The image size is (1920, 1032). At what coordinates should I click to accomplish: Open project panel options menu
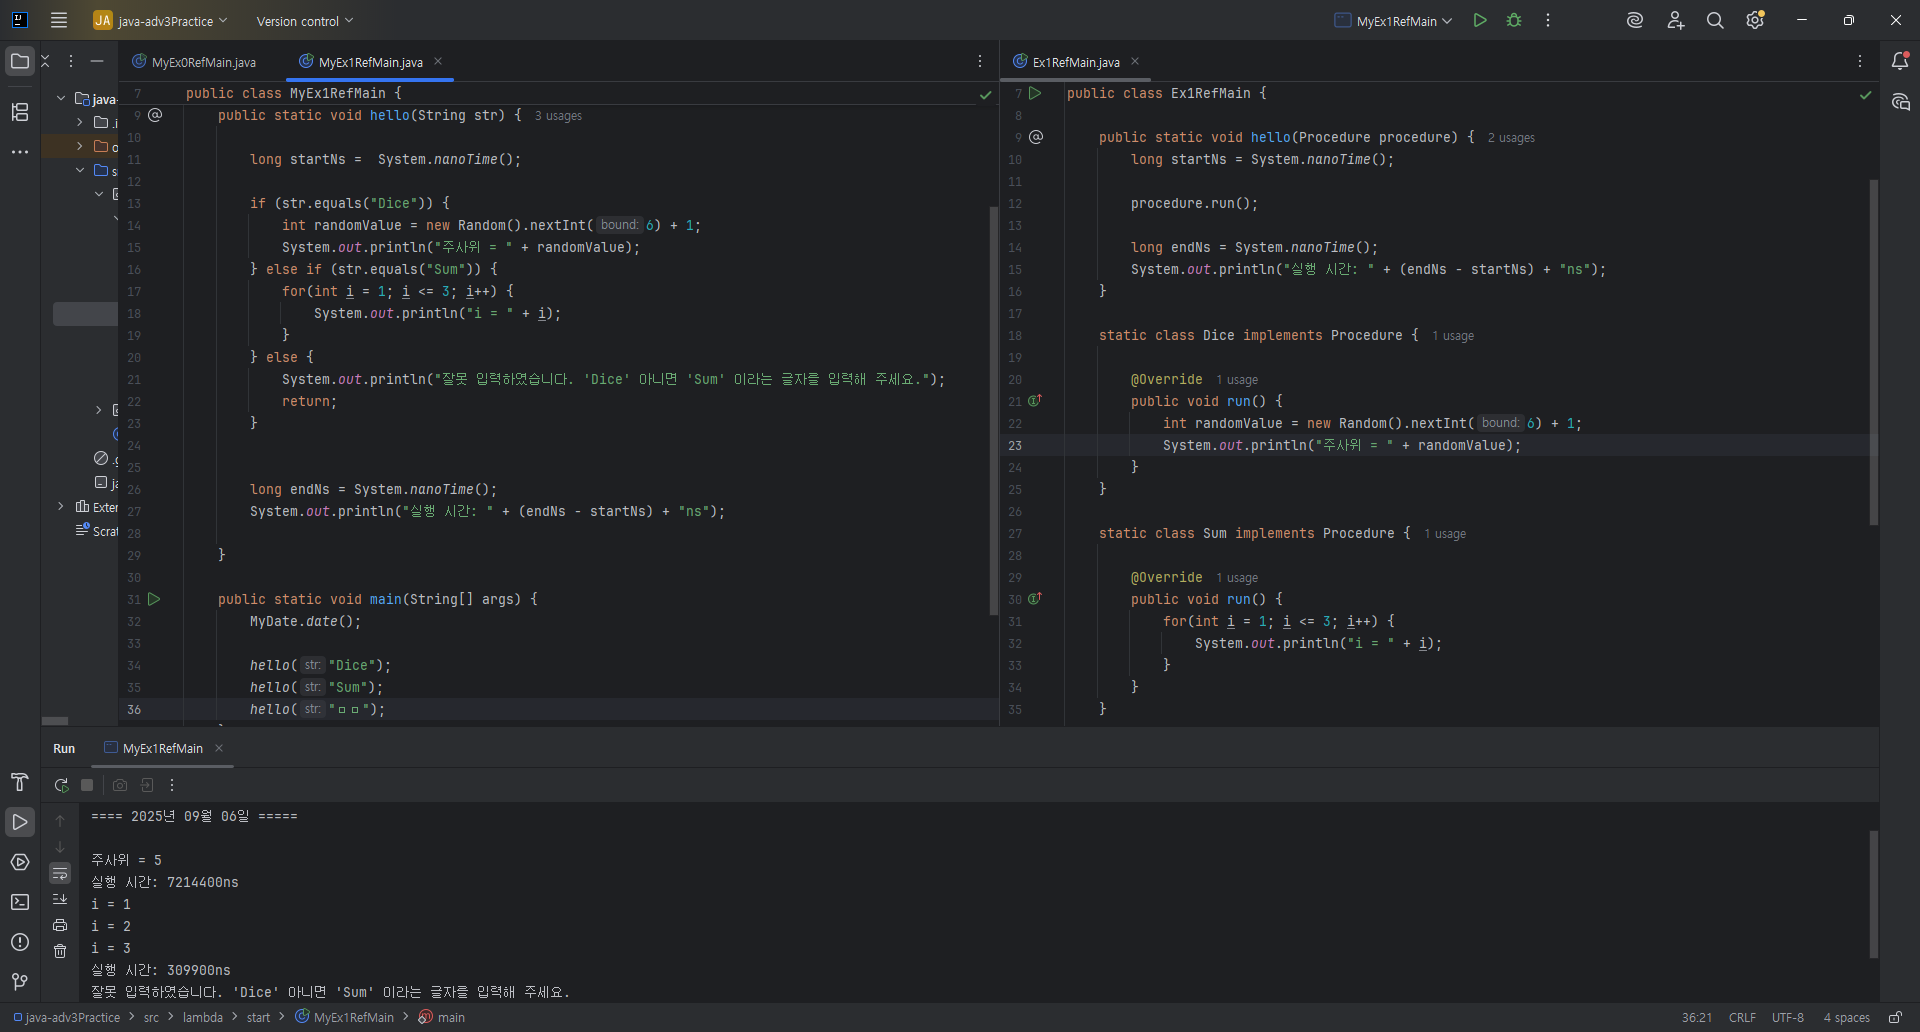click(71, 61)
